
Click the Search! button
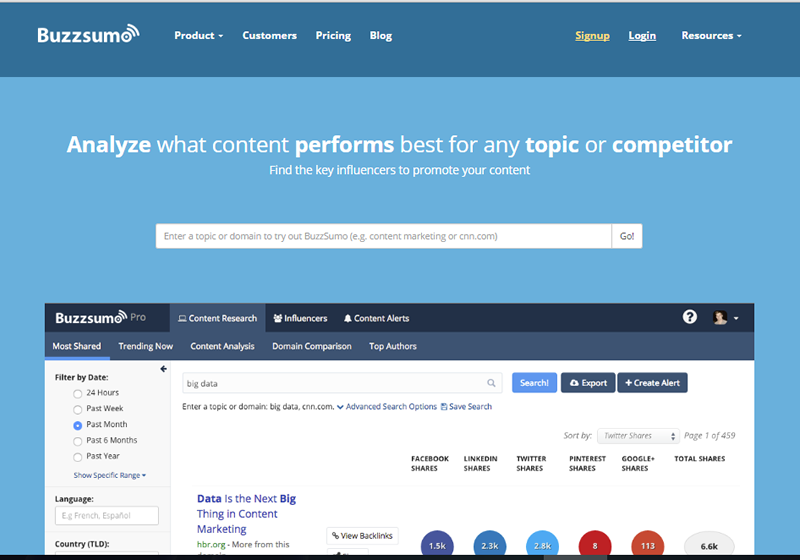point(534,383)
